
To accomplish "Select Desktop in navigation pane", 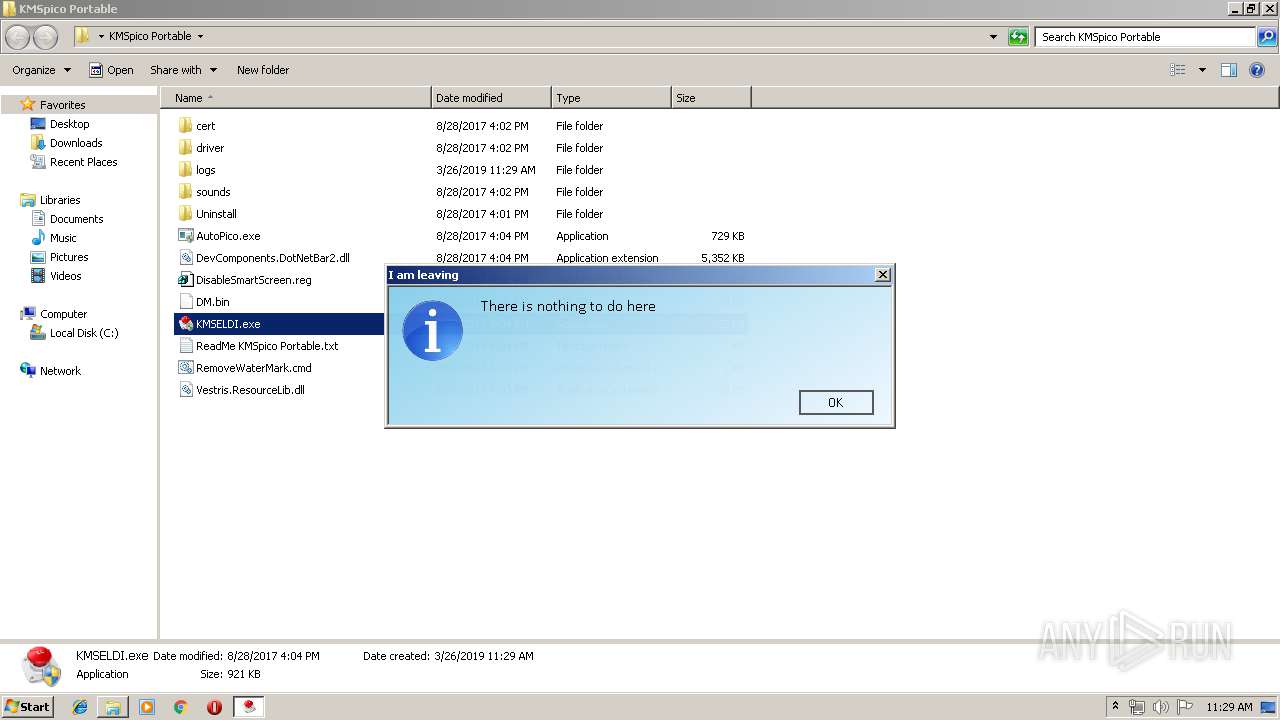I will 69,124.
